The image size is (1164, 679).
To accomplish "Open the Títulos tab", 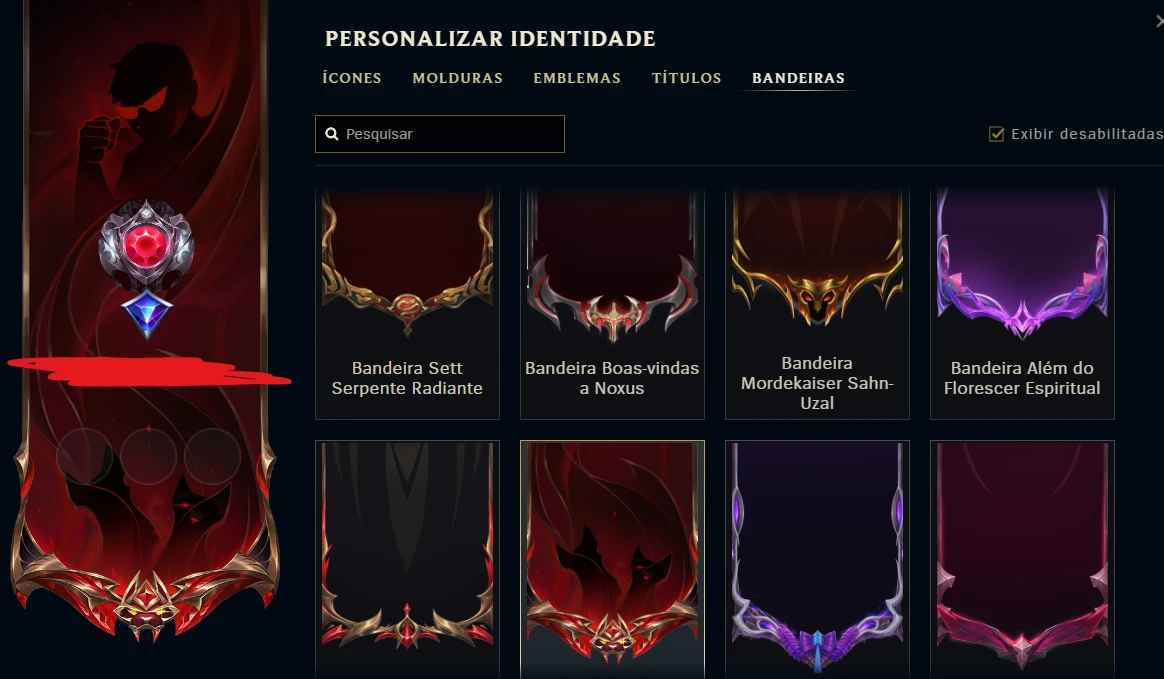I will click(x=687, y=78).
